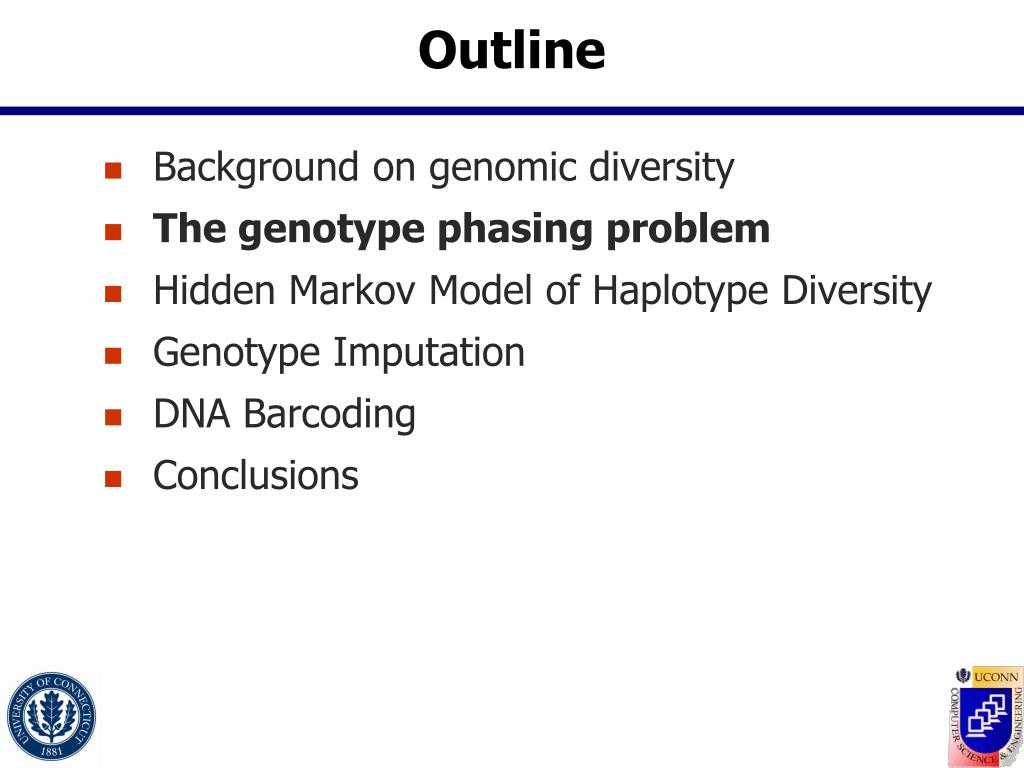Image resolution: width=1024 pixels, height=768 pixels.
Task: Select Hidden Markov Model of Haplotype Diversity
Action: (542, 291)
